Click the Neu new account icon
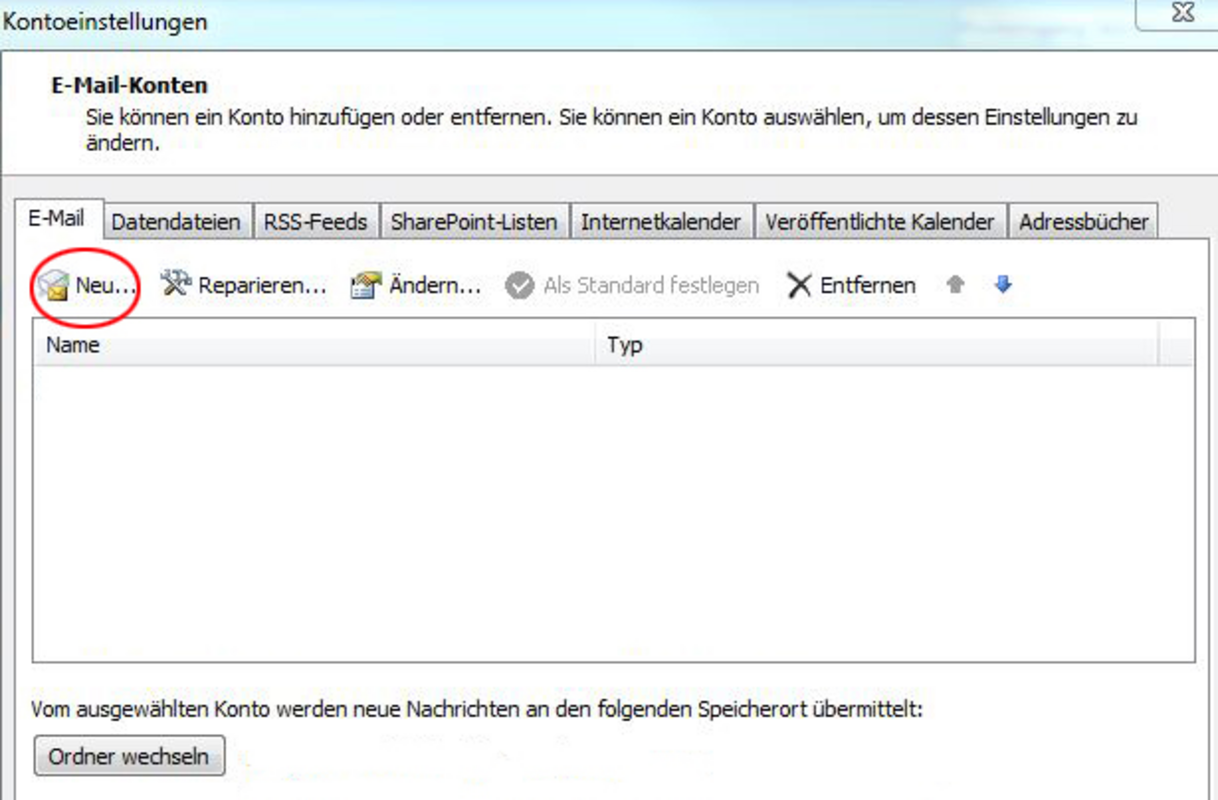This screenshot has width=1218, height=800. (54, 286)
